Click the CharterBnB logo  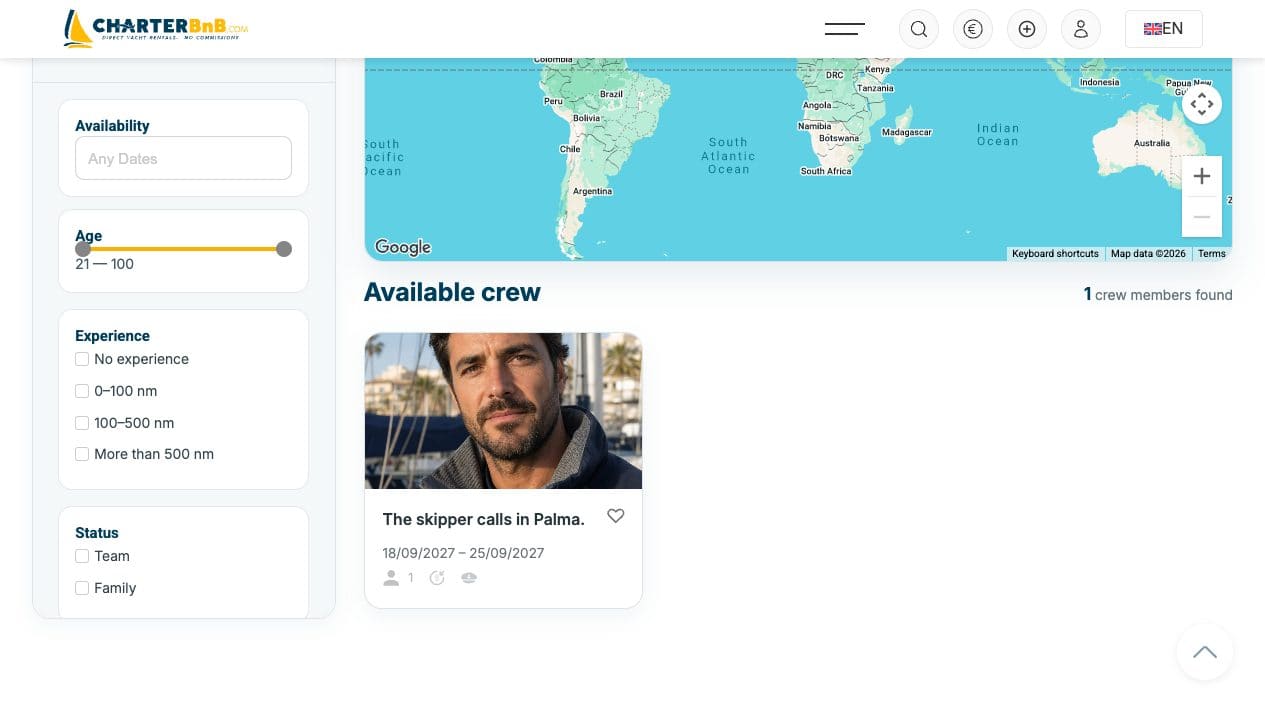click(x=156, y=29)
